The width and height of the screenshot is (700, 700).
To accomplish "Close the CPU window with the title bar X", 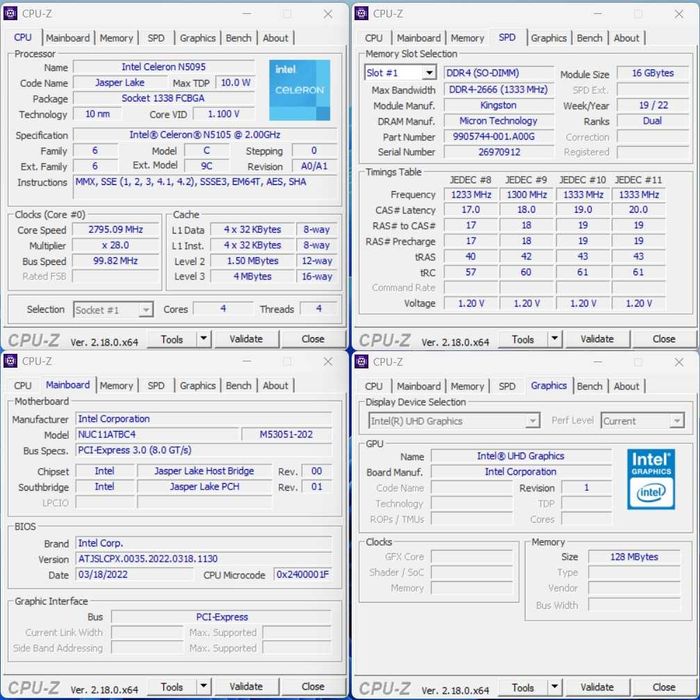I will 328,14.
